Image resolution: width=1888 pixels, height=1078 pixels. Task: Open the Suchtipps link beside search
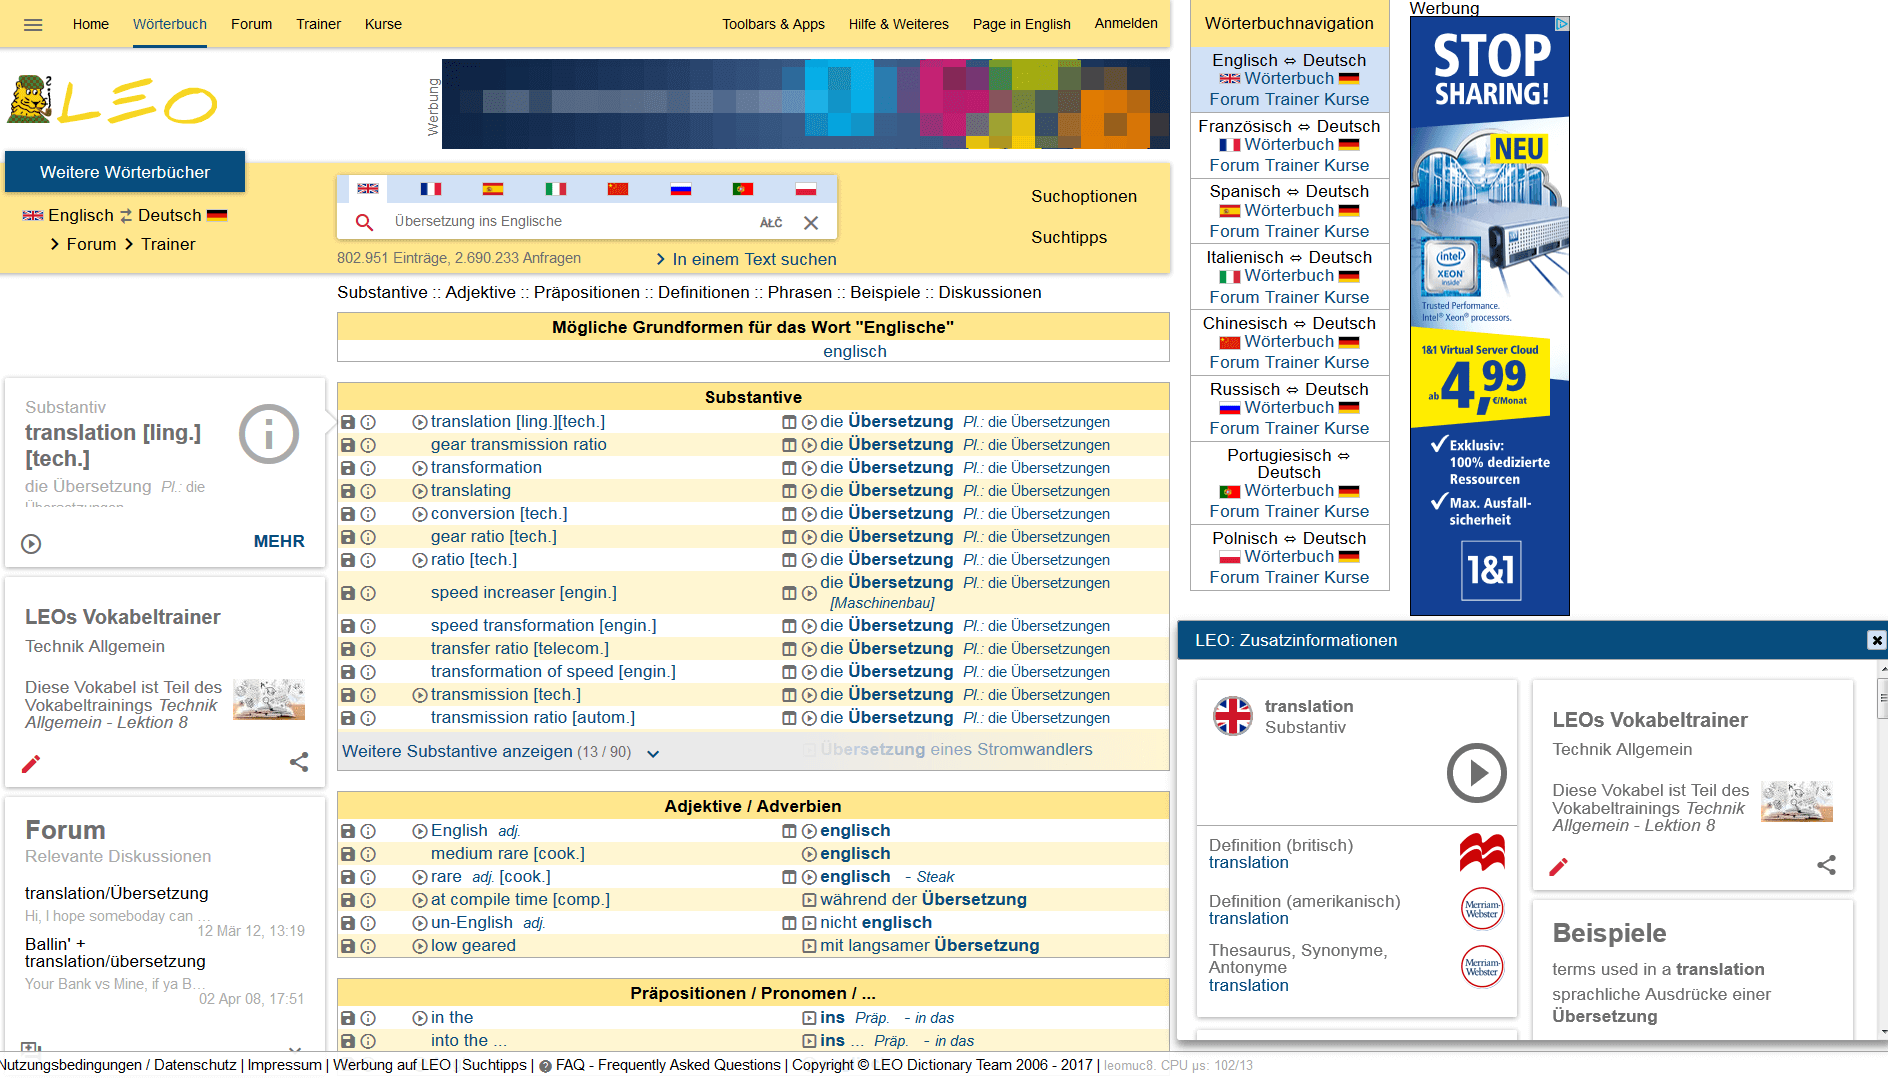tap(1069, 237)
